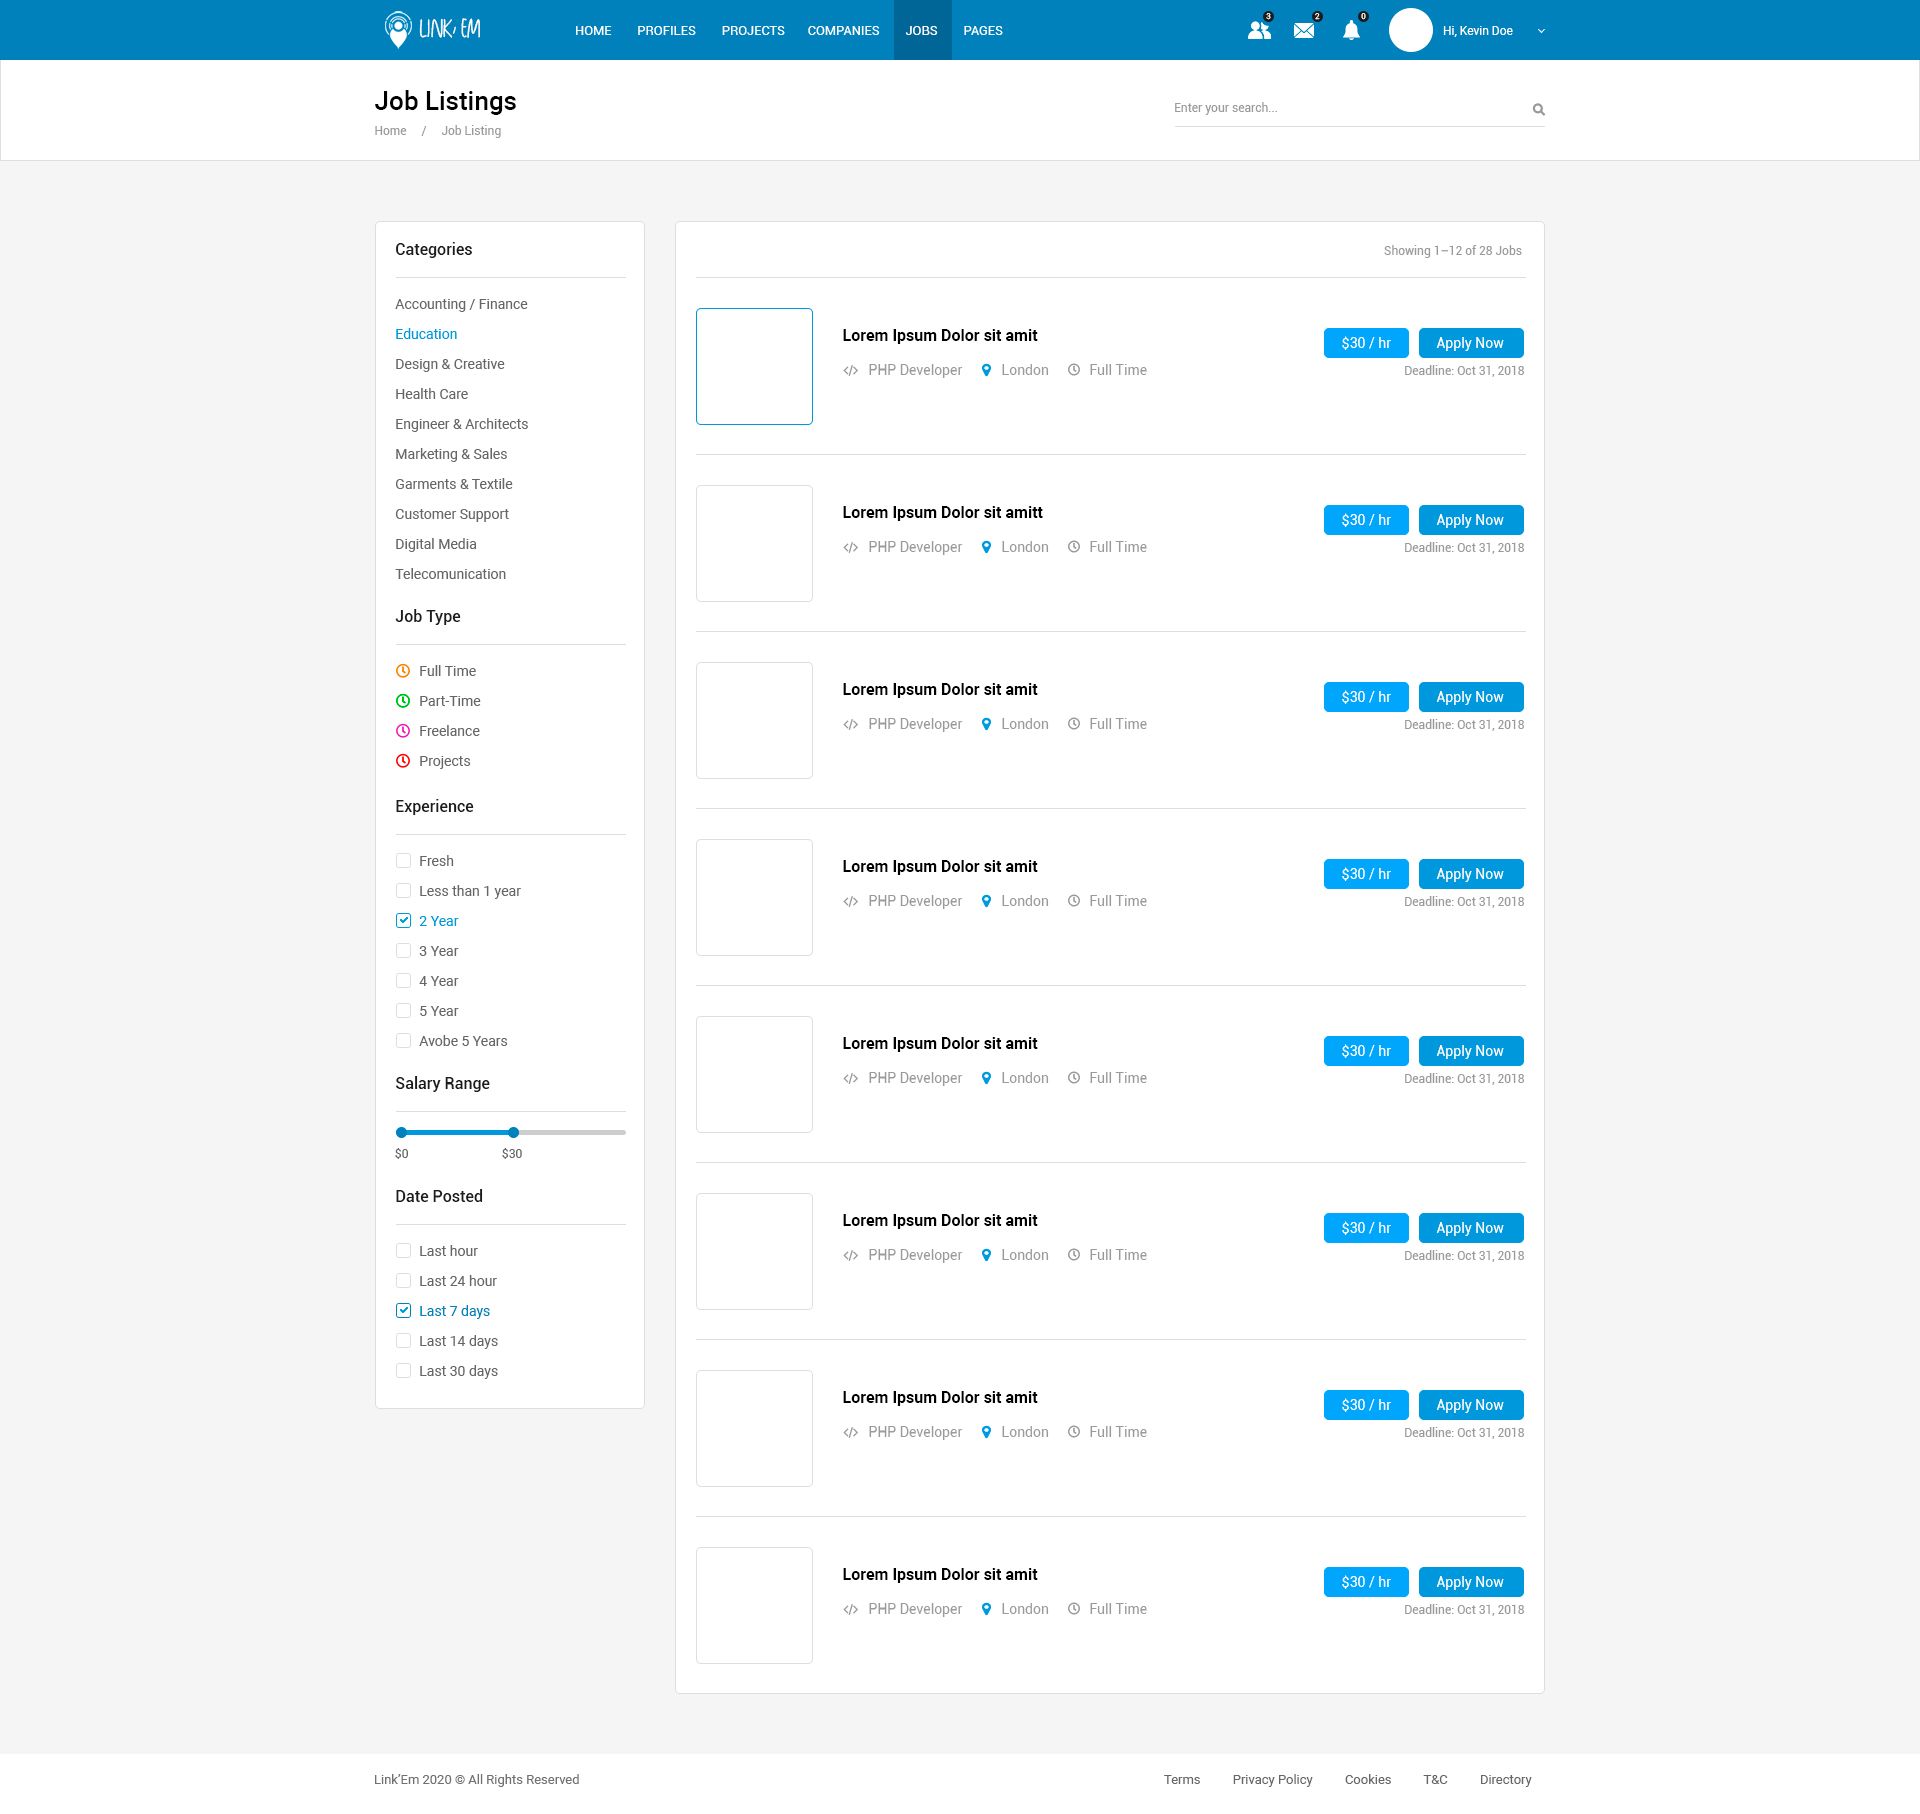Expand the Kevin Doe account dropdown arrow
Screen dimensions: 1920x1814
click(x=1541, y=31)
